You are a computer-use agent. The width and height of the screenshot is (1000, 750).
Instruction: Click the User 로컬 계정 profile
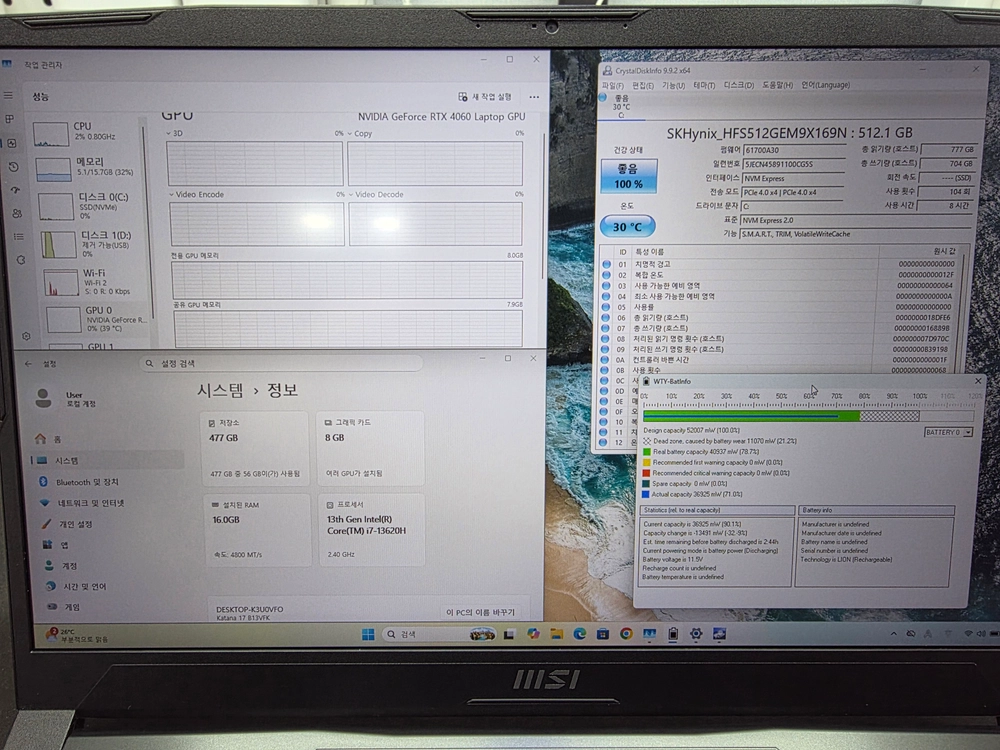66,399
